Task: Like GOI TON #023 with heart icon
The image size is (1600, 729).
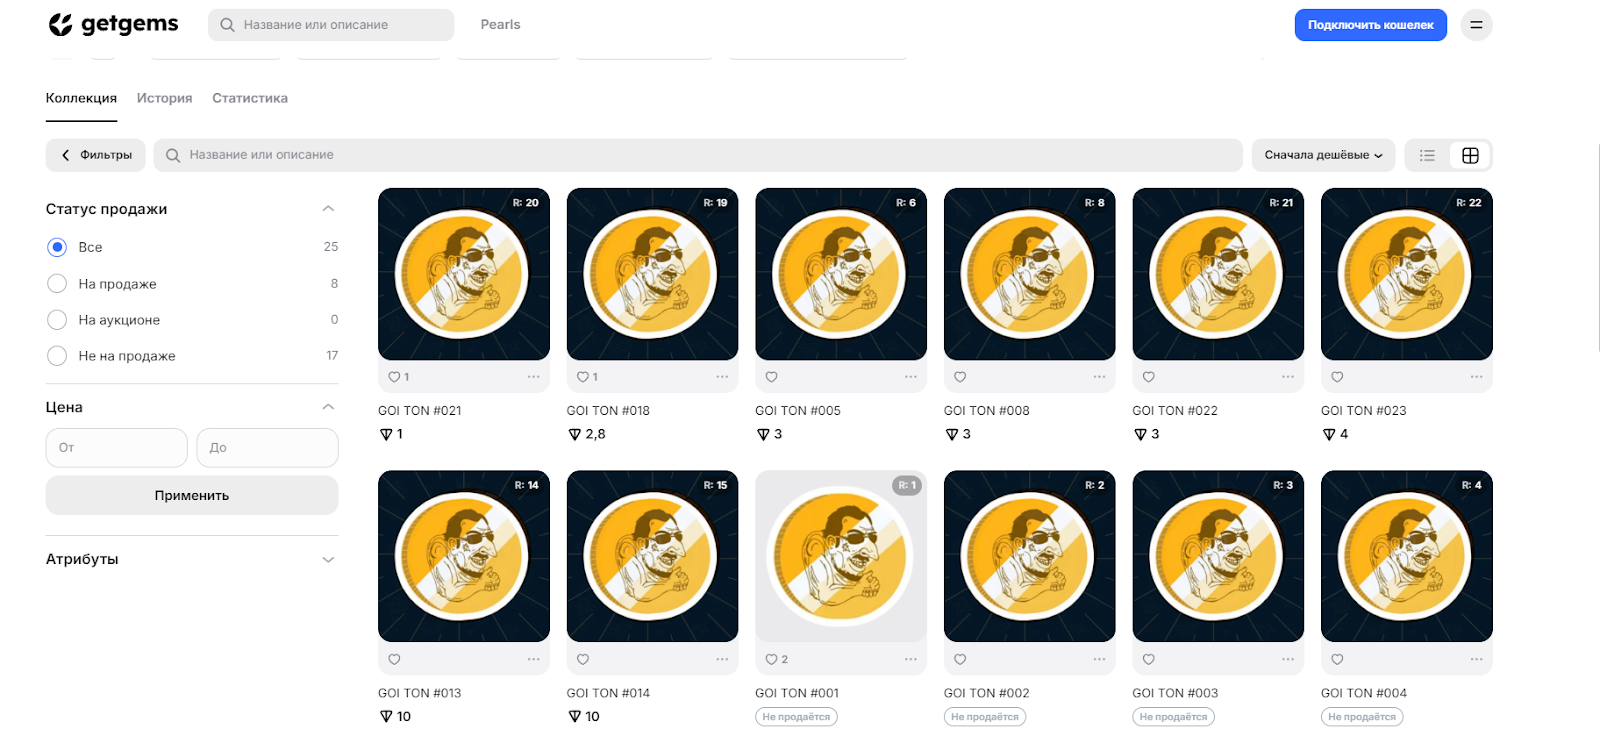Action: click(1337, 377)
